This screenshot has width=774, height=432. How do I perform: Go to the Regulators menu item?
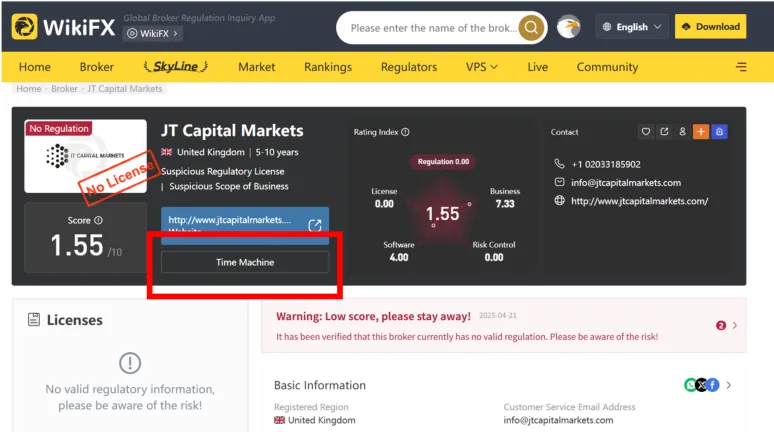(409, 67)
